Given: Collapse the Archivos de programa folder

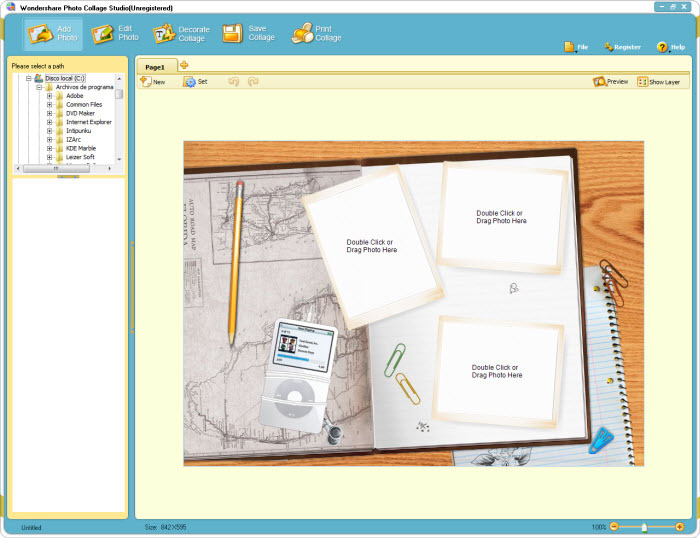Looking at the screenshot, I should click(39, 87).
